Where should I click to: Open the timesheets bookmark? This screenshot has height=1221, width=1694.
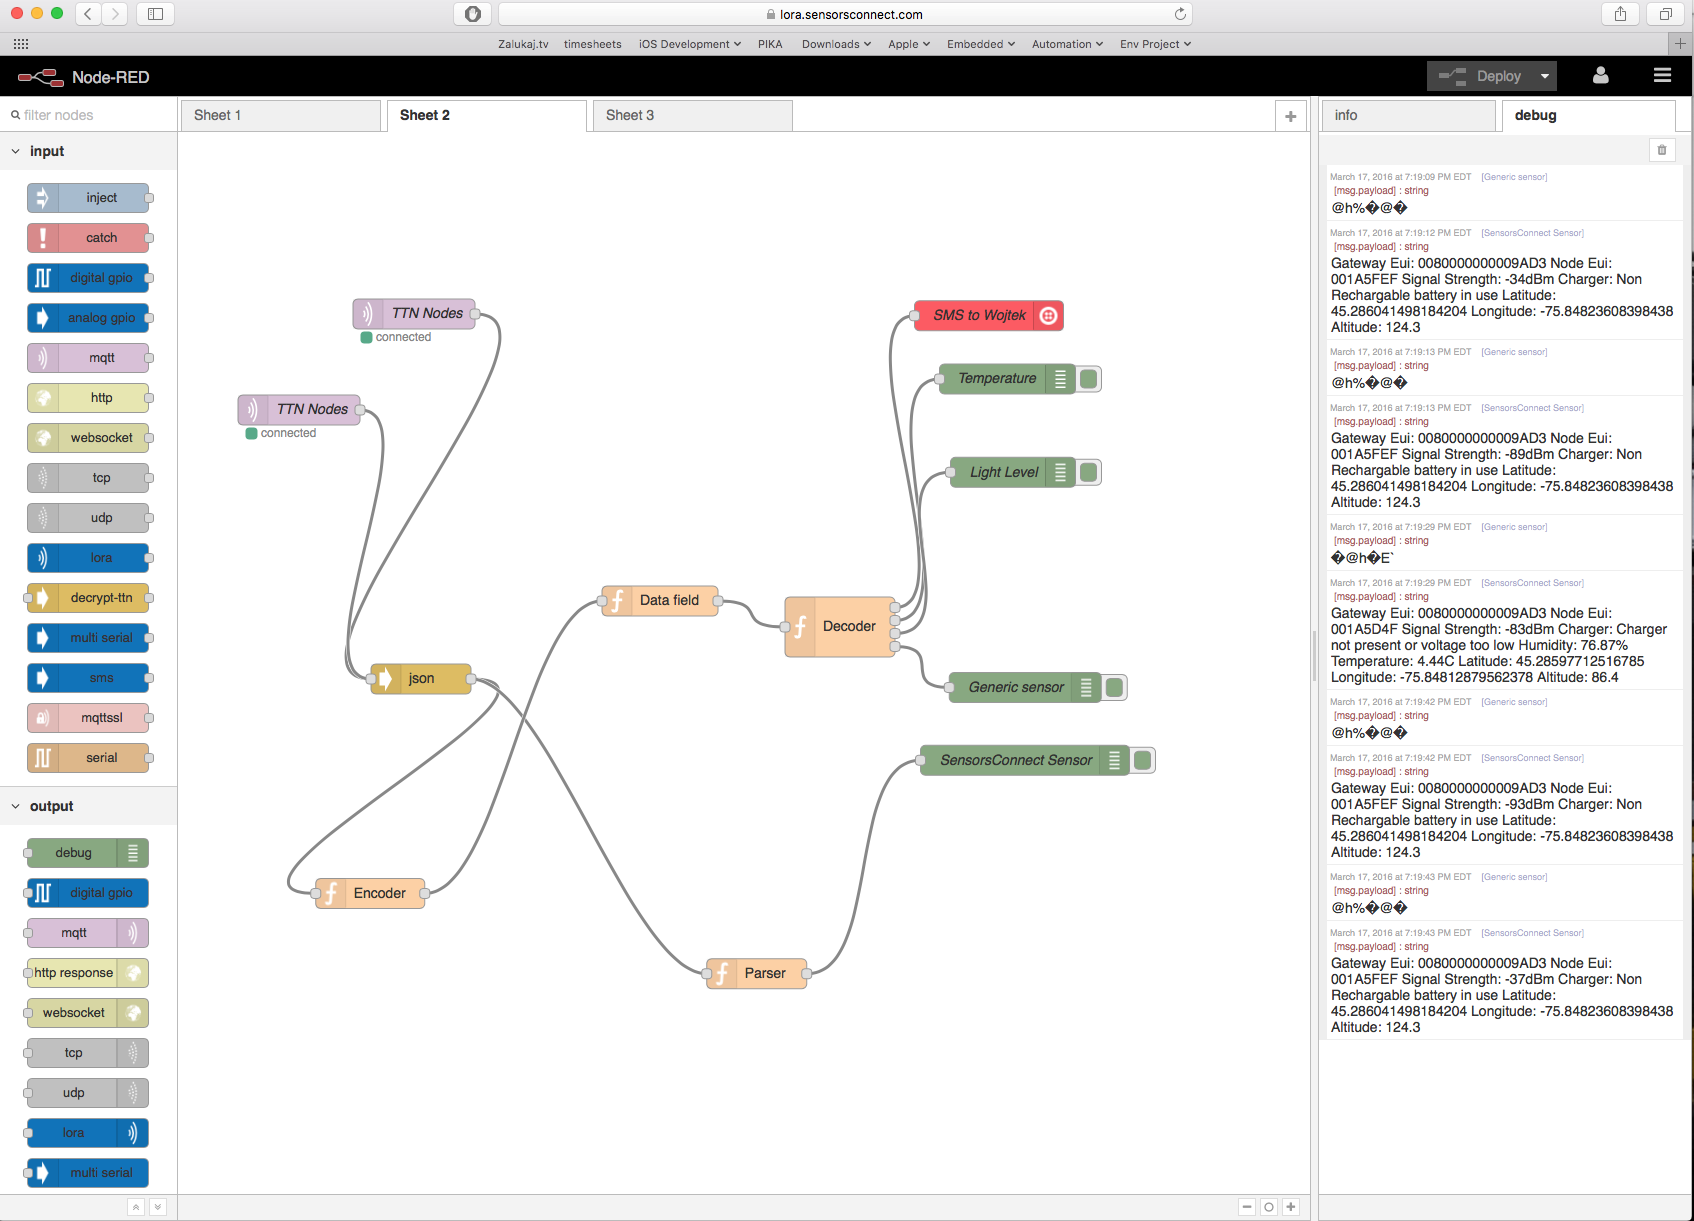tap(592, 44)
